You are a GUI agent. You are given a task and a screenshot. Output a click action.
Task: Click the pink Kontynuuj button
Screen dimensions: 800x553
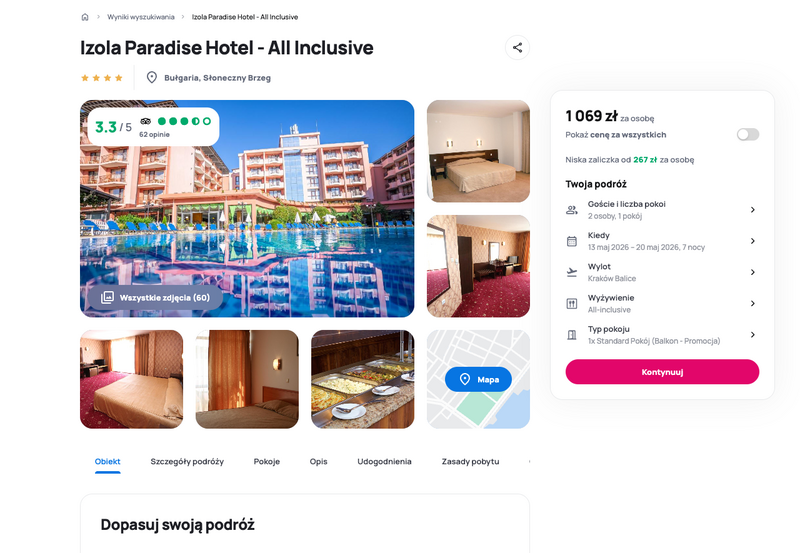[662, 372]
